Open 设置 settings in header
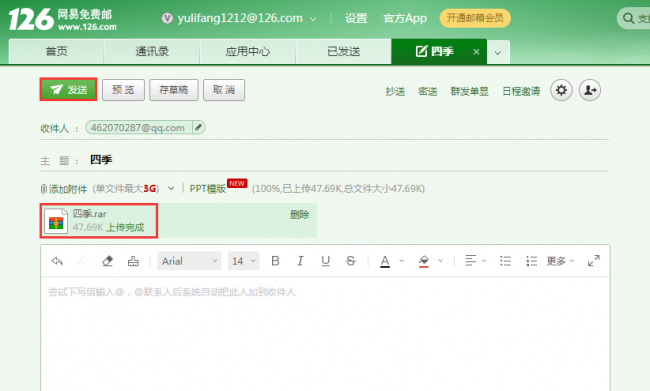 [x=356, y=18]
